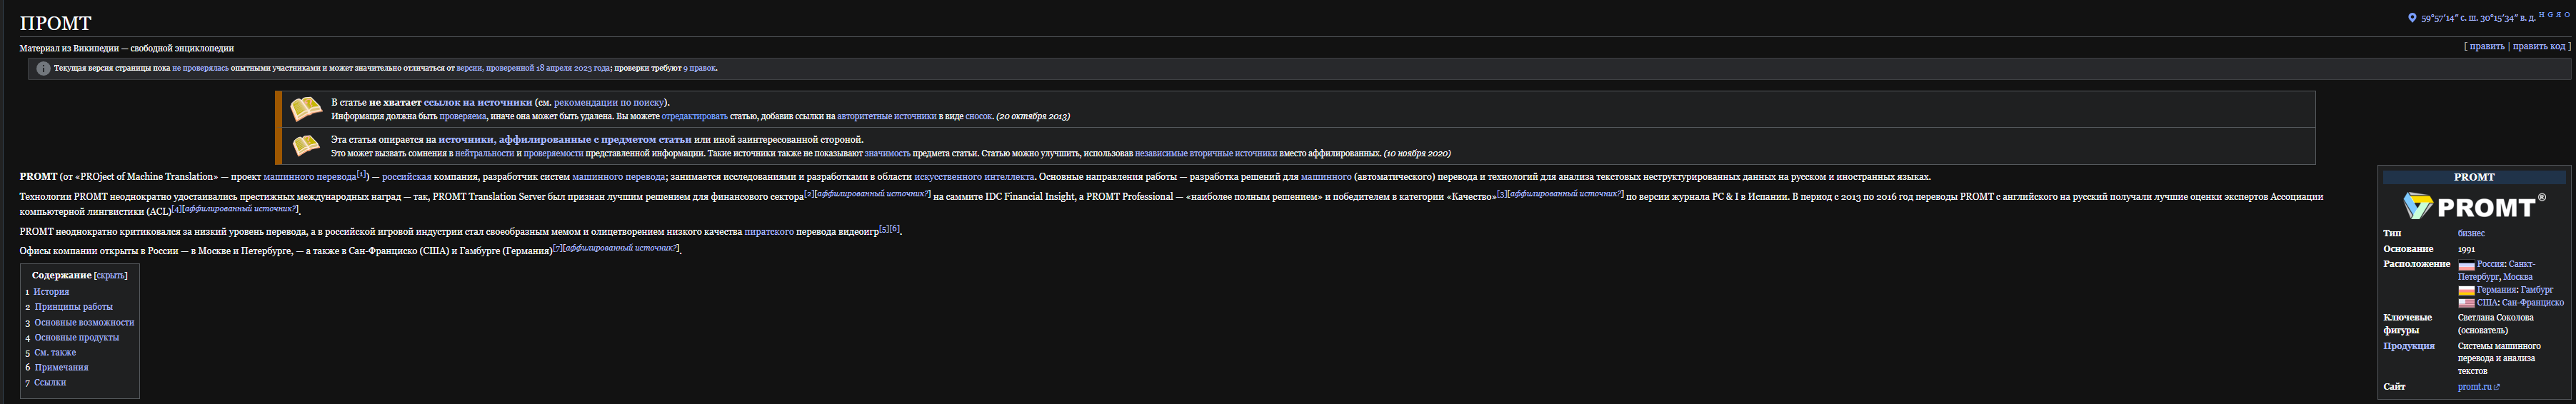This screenshot has height=404, width=2576.
Task: Open the «Продукция» label link in the infobox
Action: coord(2408,346)
